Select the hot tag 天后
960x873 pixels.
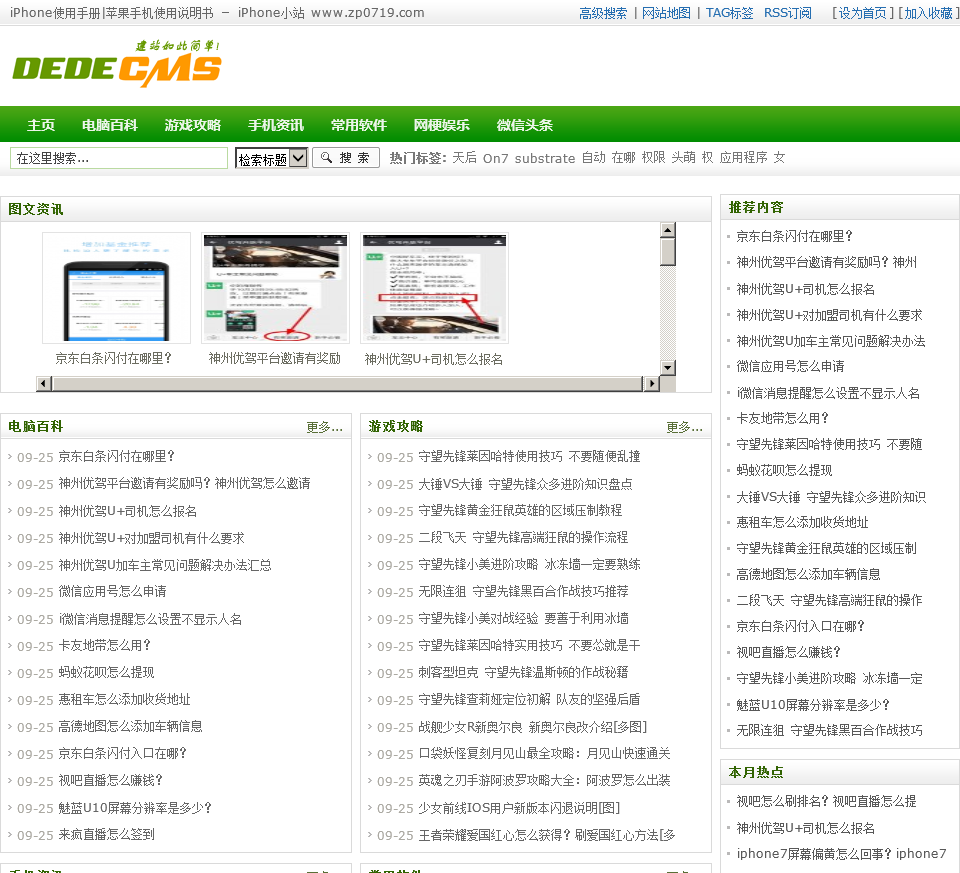point(464,158)
